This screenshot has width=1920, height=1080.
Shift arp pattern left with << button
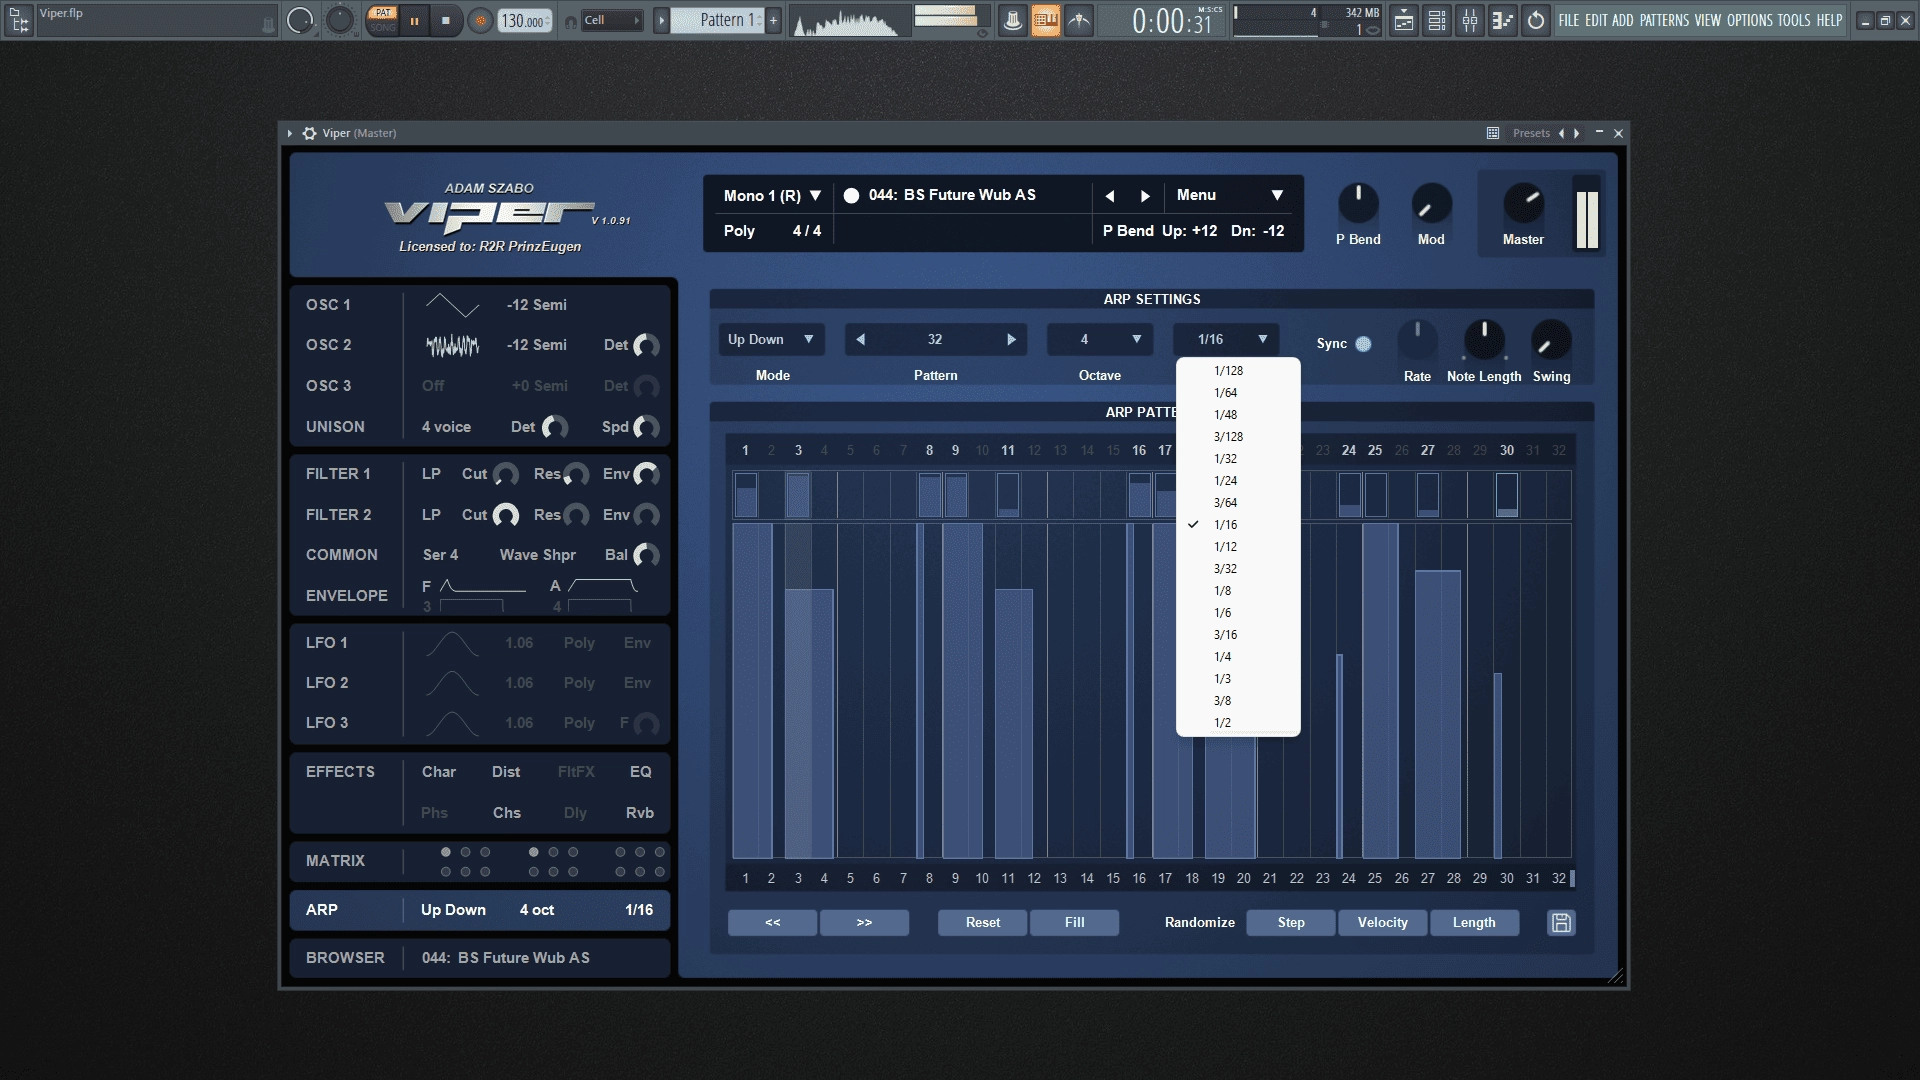click(773, 923)
